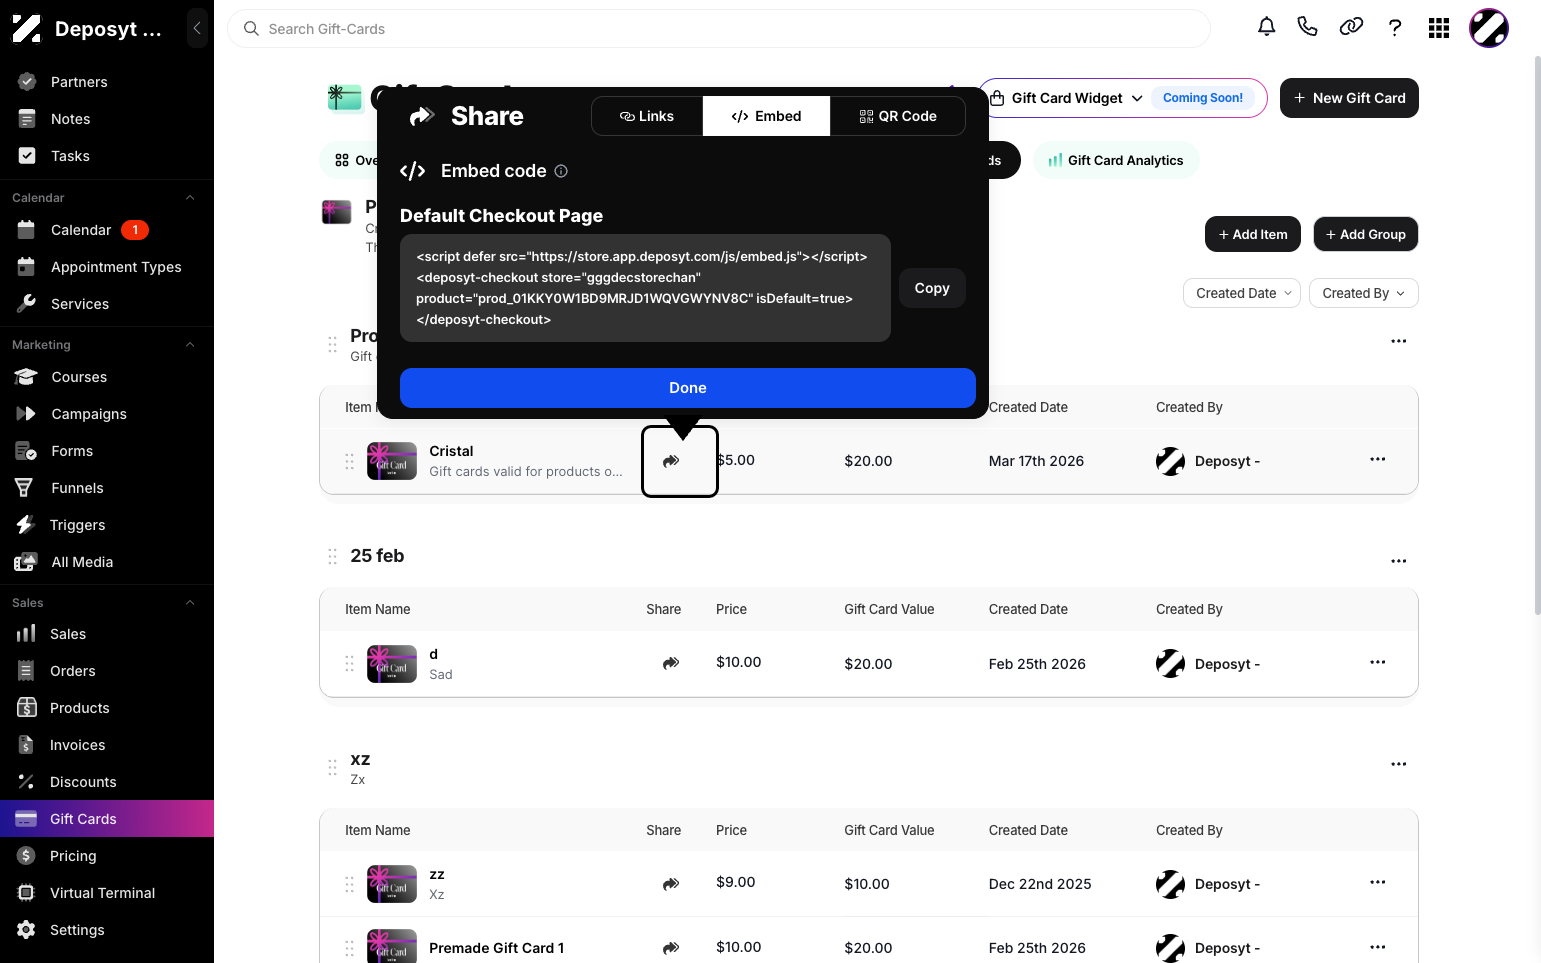
Task: Select Gift Cards in the sidebar
Action: [x=107, y=819]
